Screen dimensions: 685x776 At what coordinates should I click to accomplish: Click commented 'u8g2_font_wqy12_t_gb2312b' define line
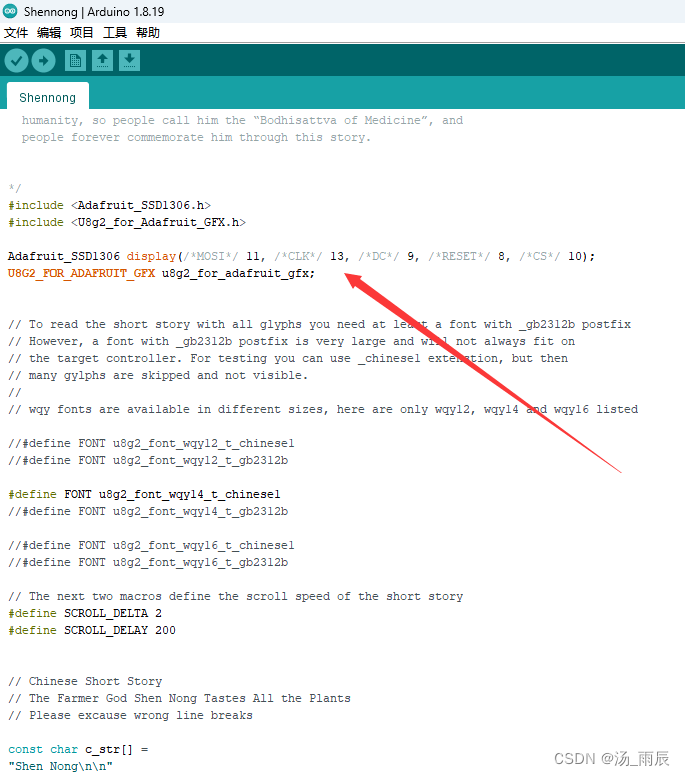(148, 460)
